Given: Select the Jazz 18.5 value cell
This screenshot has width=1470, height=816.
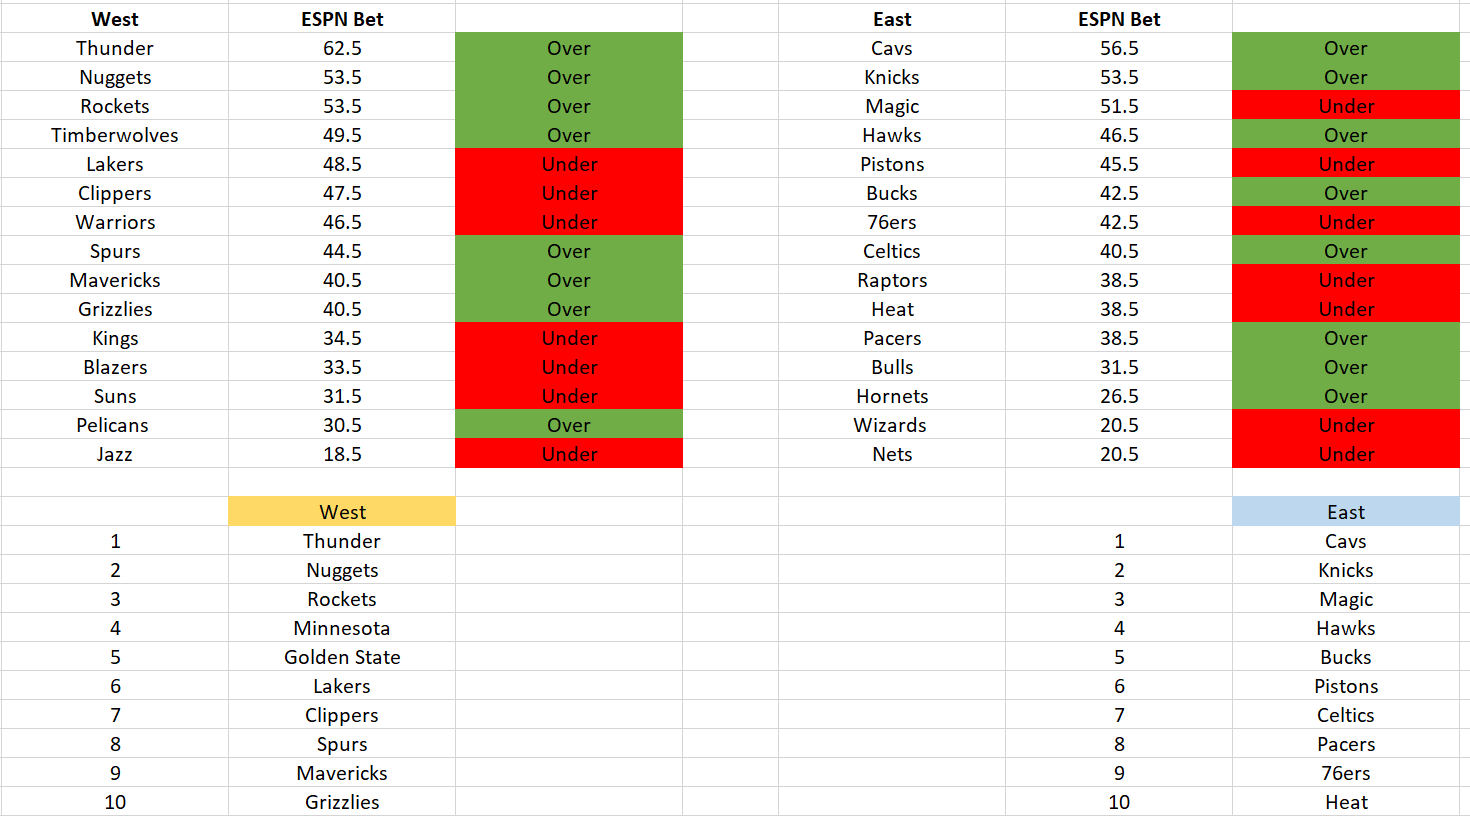Looking at the screenshot, I should 342,454.
